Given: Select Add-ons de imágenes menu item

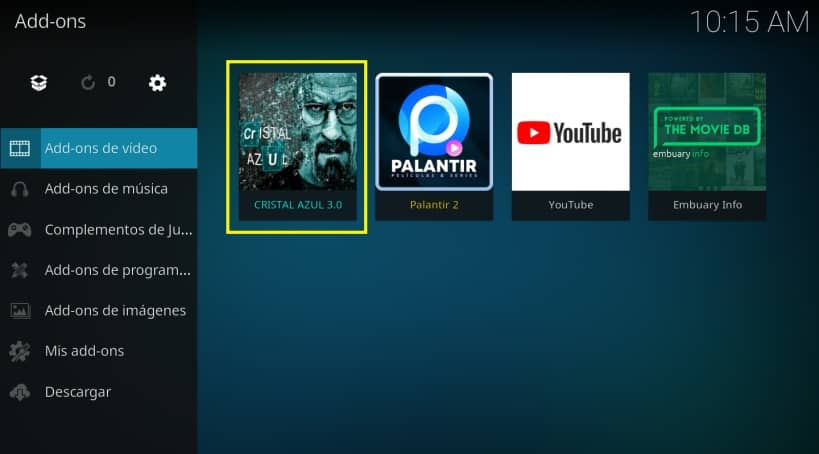Looking at the screenshot, I should point(99,311).
